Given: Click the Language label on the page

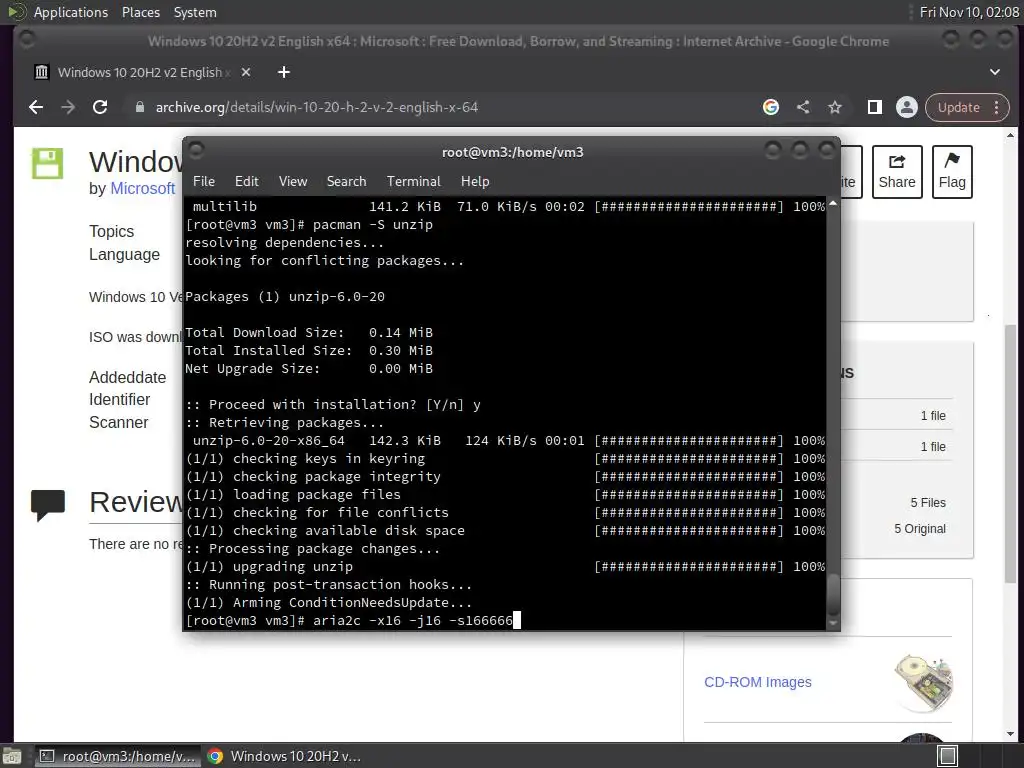Looking at the screenshot, I should [124, 255].
